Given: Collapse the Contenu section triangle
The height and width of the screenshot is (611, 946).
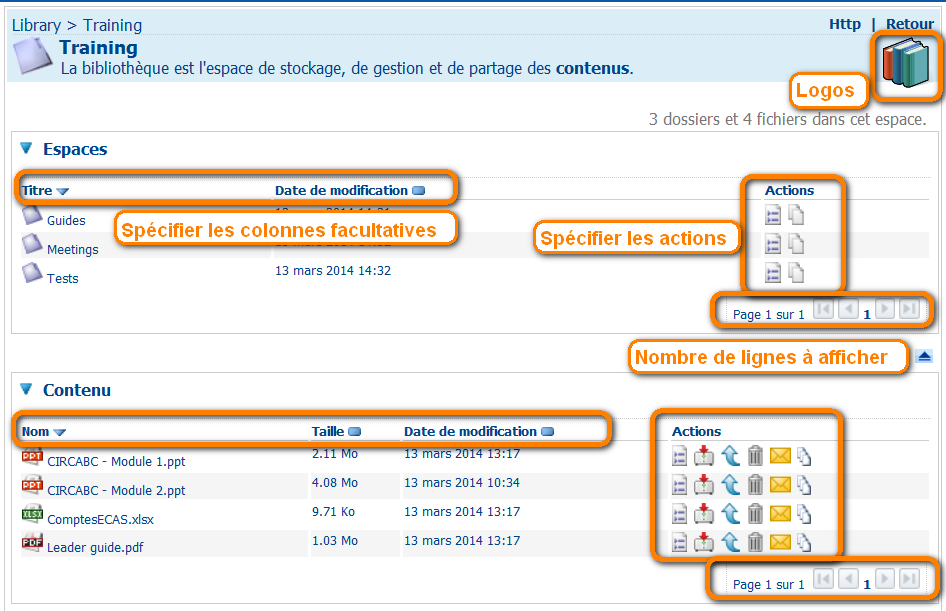Looking at the screenshot, I should pyautogui.click(x=26, y=389).
